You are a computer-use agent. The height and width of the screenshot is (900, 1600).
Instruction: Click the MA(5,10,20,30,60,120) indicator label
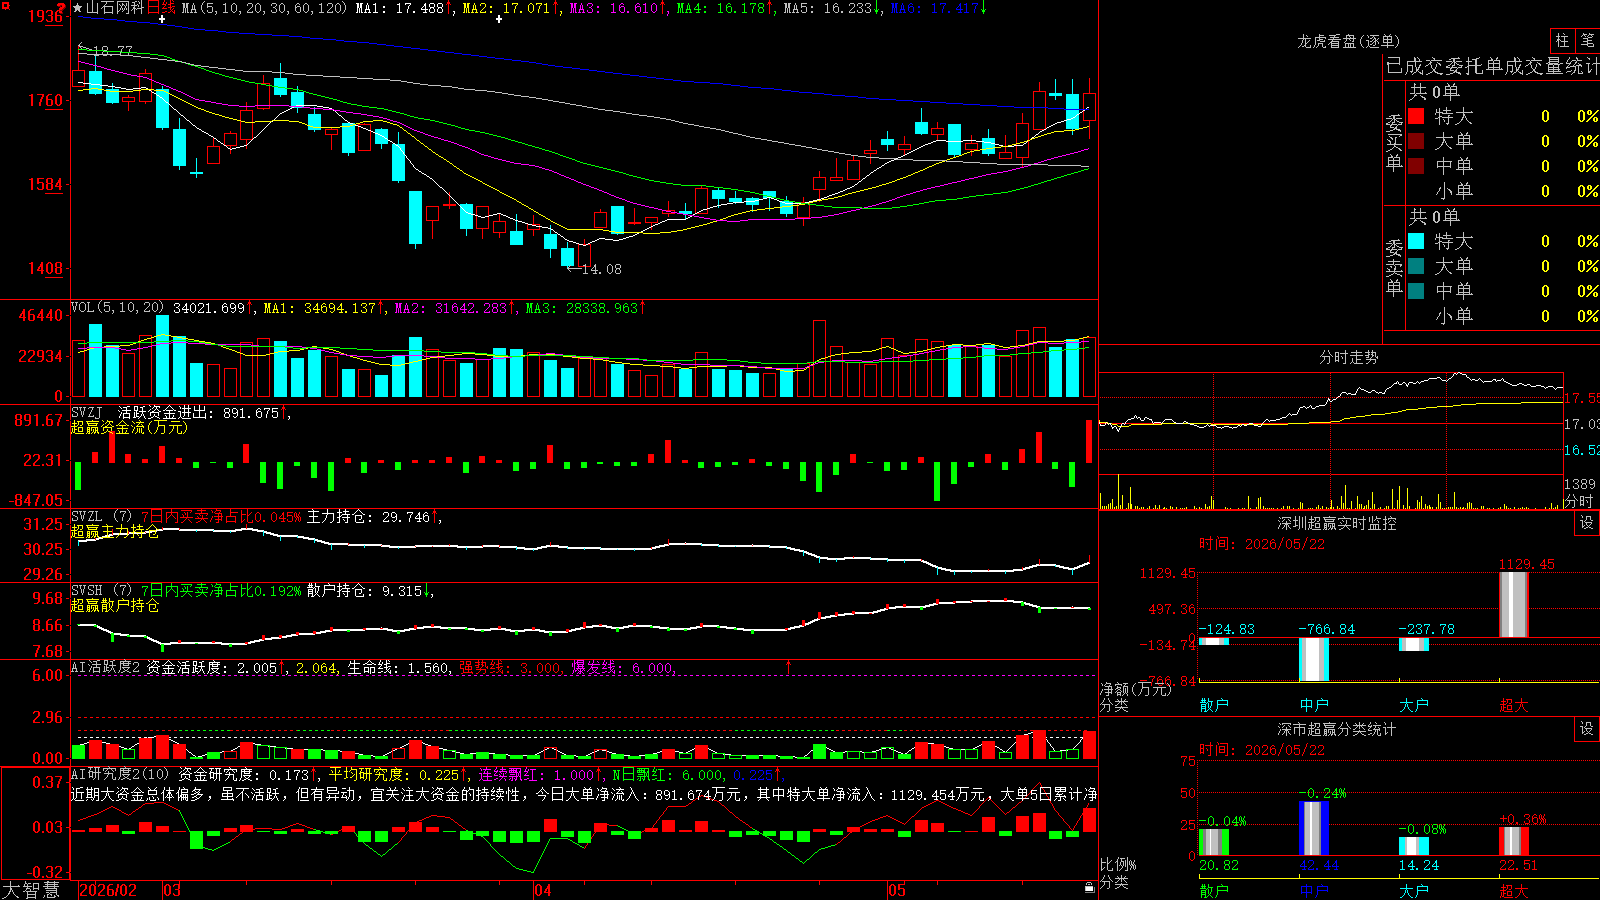point(264,8)
